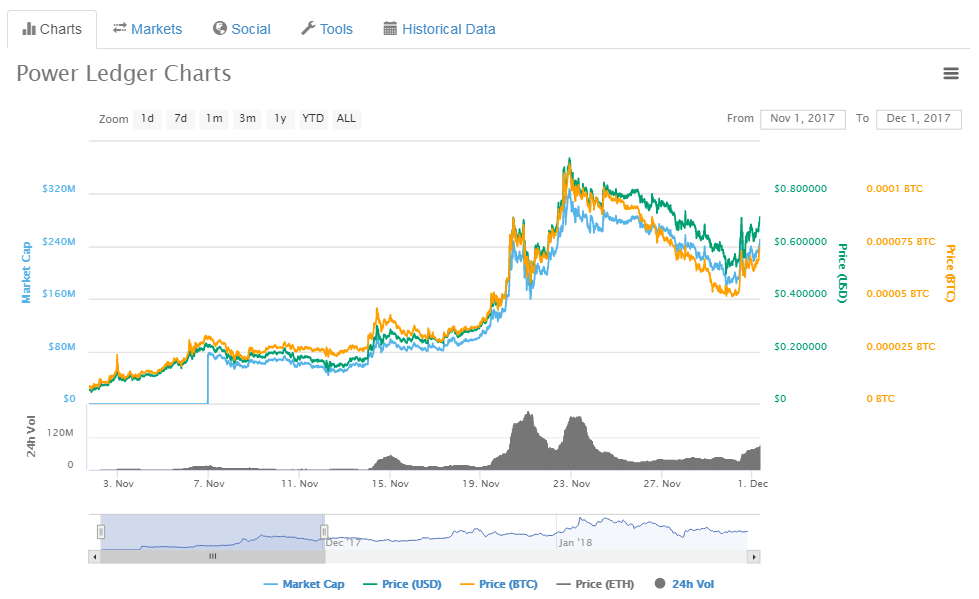Click the '120M' volume axis label
The height and width of the screenshot is (599, 979).
coord(60,433)
